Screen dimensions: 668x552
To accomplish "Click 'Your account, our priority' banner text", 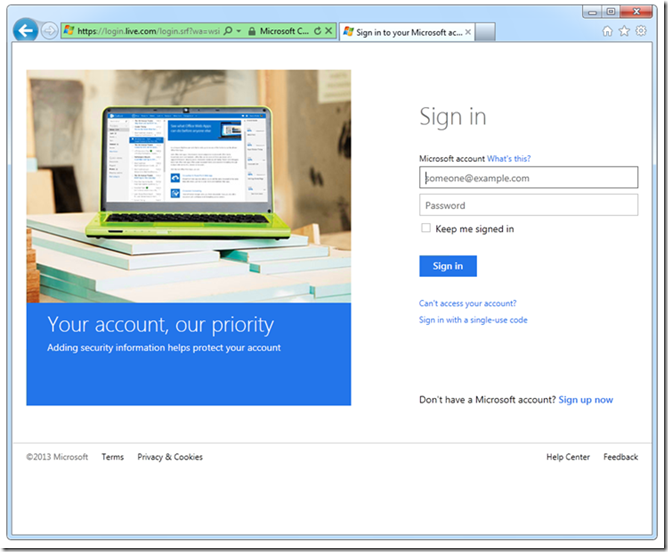I will [161, 325].
